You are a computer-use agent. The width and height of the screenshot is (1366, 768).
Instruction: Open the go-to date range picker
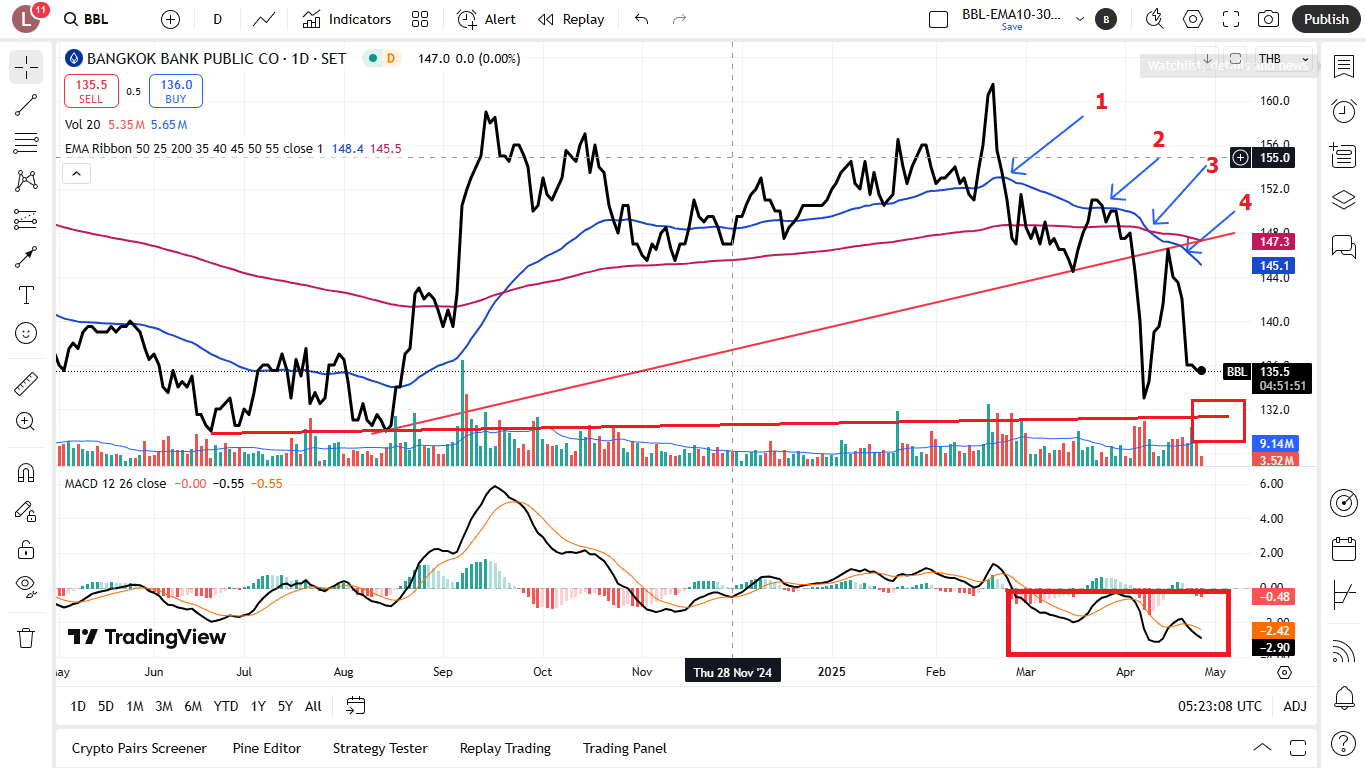pyautogui.click(x=356, y=706)
